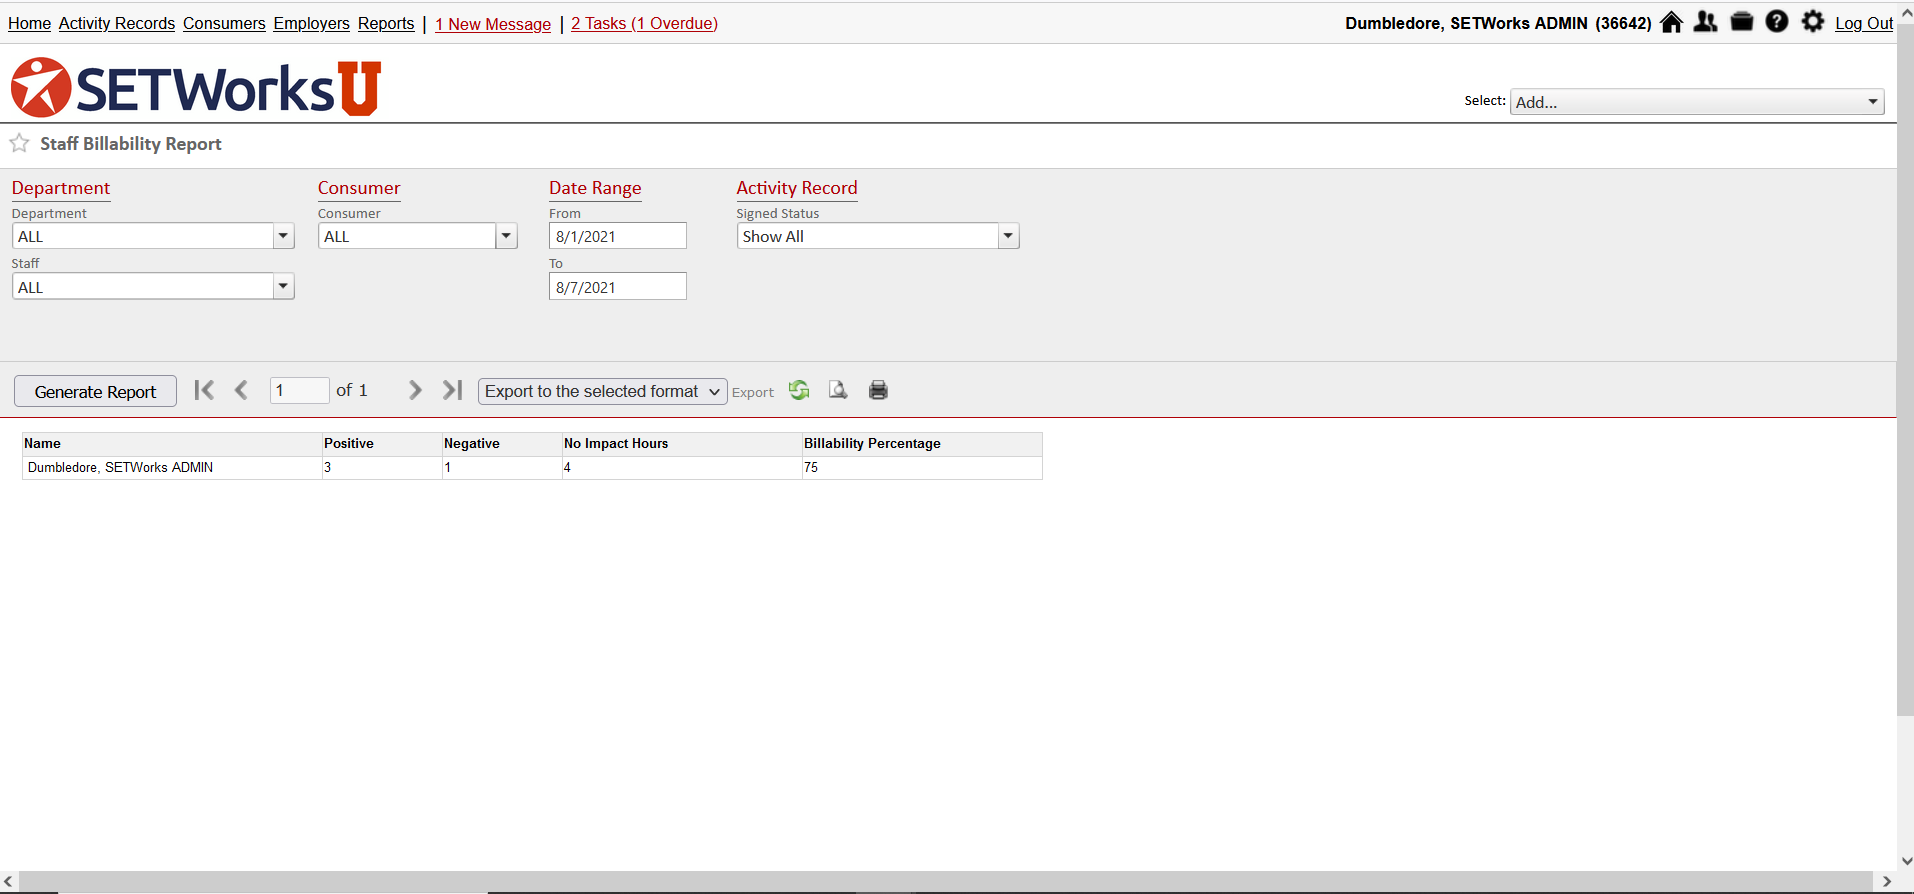The image size is (1914, 894).
Task: Click the scroll-right arrow at bottom
Action: coord(1886,881)
